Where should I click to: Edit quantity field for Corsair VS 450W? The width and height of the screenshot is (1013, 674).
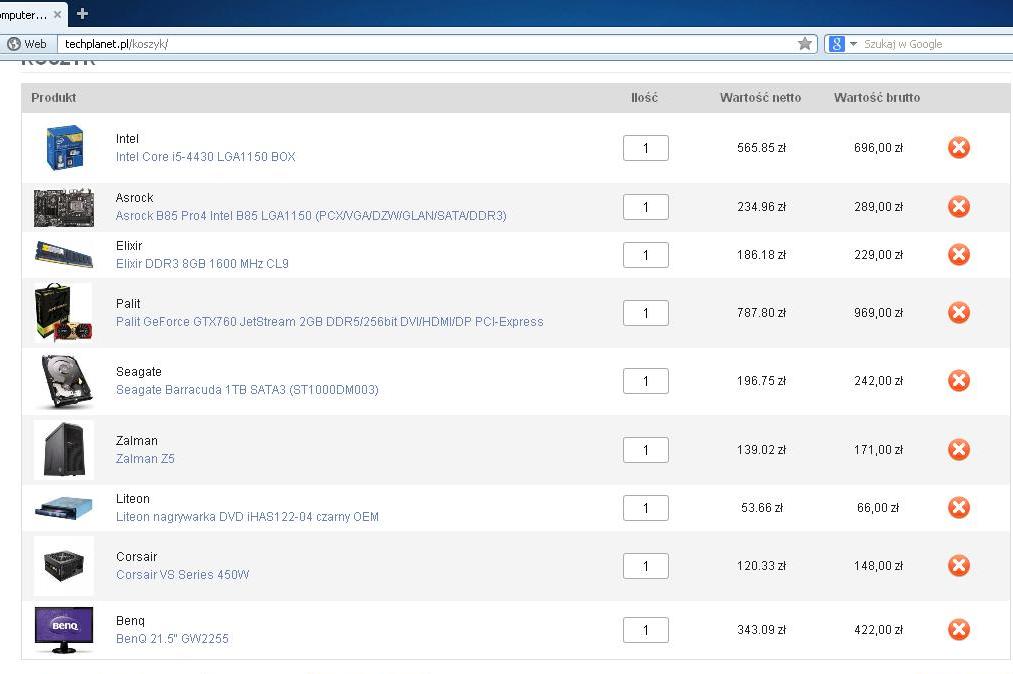click(645, 566)
